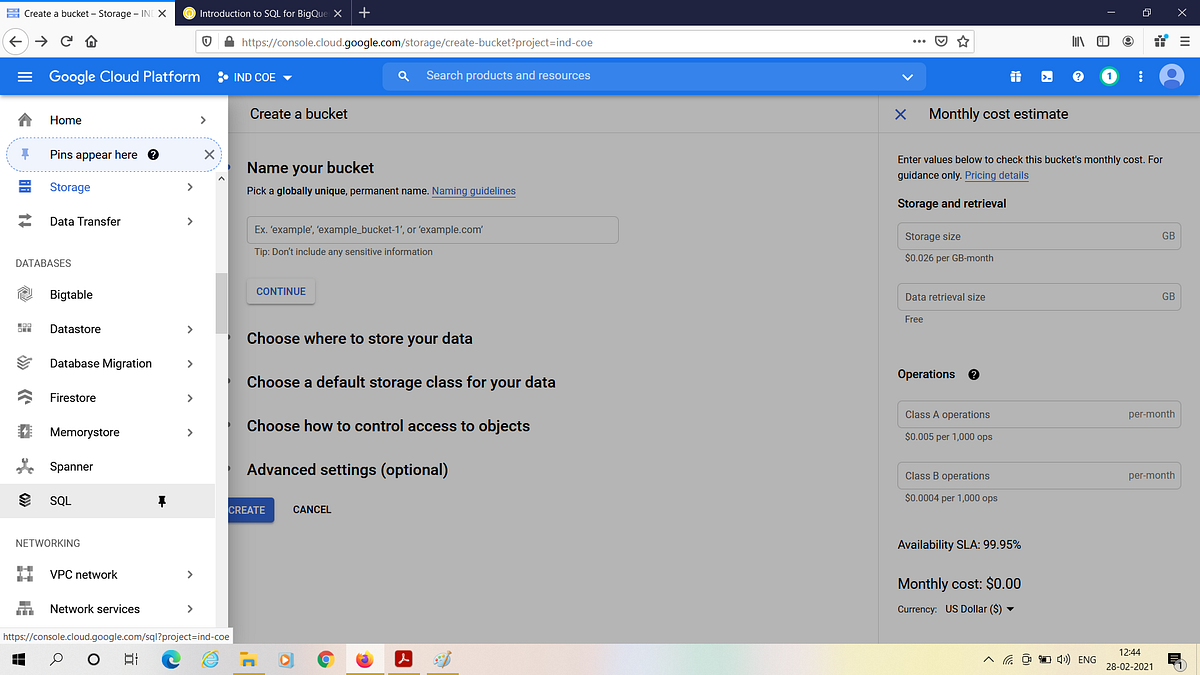Open the Naming guidelines link

coord(473,191)
